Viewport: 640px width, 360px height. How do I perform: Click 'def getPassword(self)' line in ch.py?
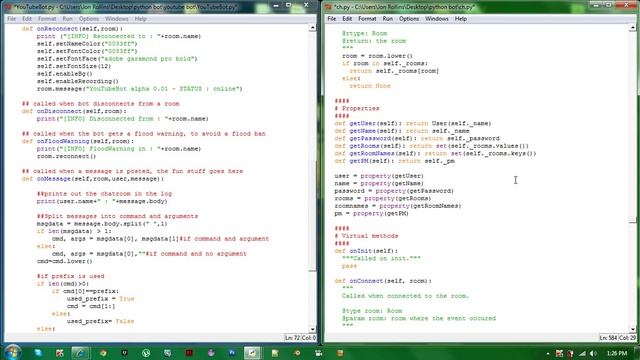coord(417,138)
